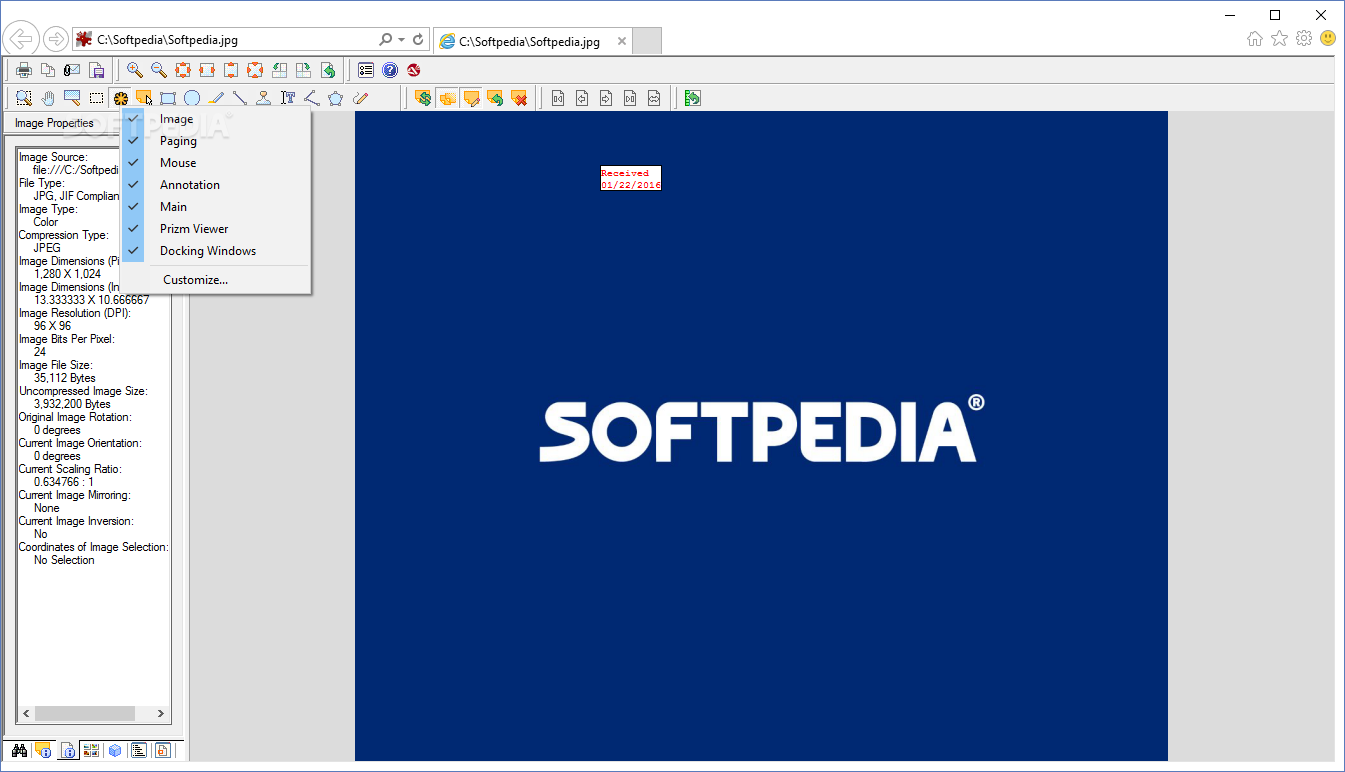Open the blue cube layers tab
This screenshot has width=1345, height=772.
tap(115, 750)
